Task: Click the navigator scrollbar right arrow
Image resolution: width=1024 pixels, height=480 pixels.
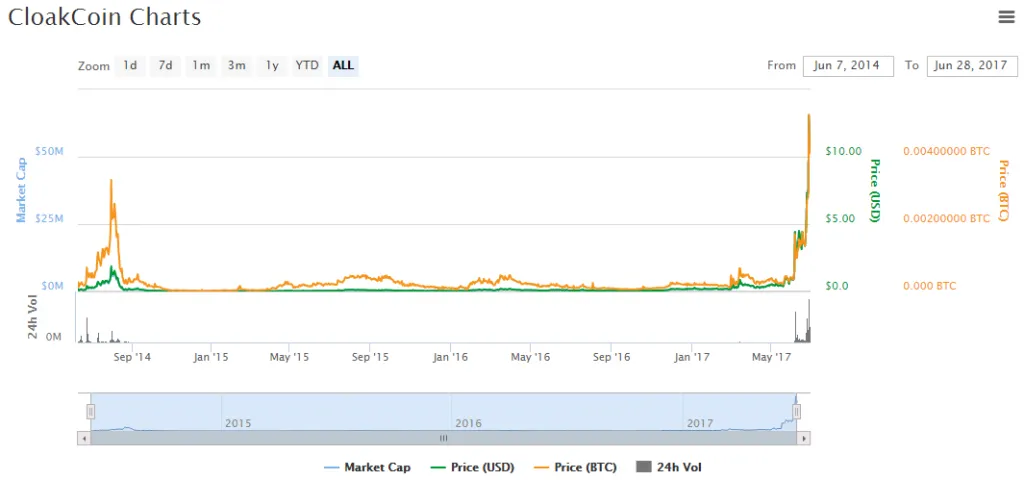Action: click(x=804, y=438)
